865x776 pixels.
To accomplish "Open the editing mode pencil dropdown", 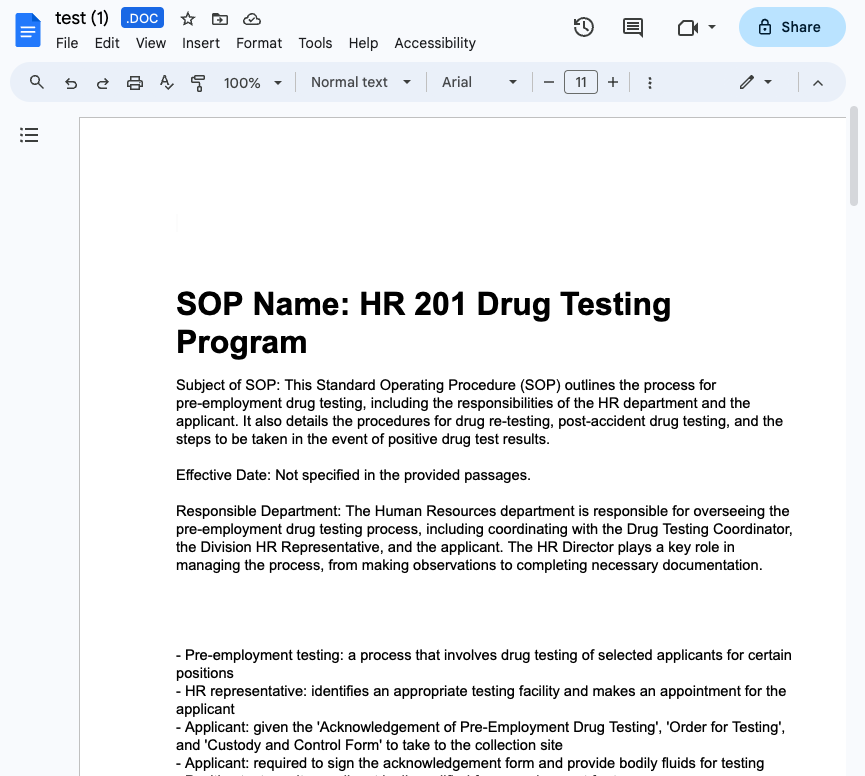I will pos(755,82).
